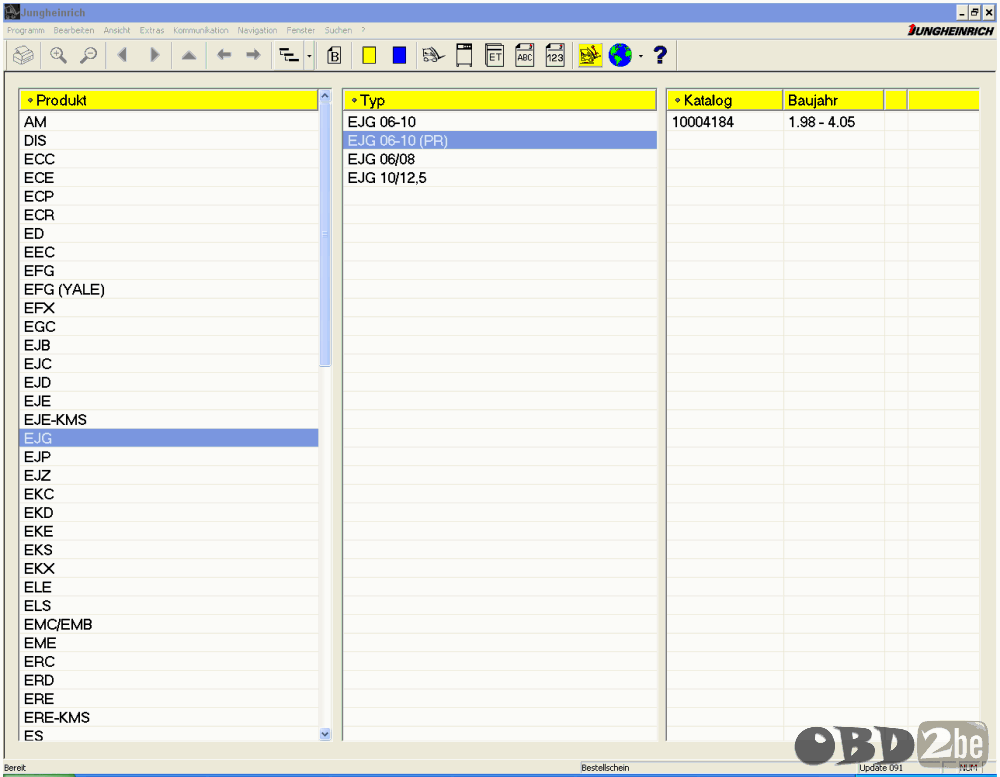Click the print icon in the toolbar
Screen dimensions: 1000x777
[23, 56]
